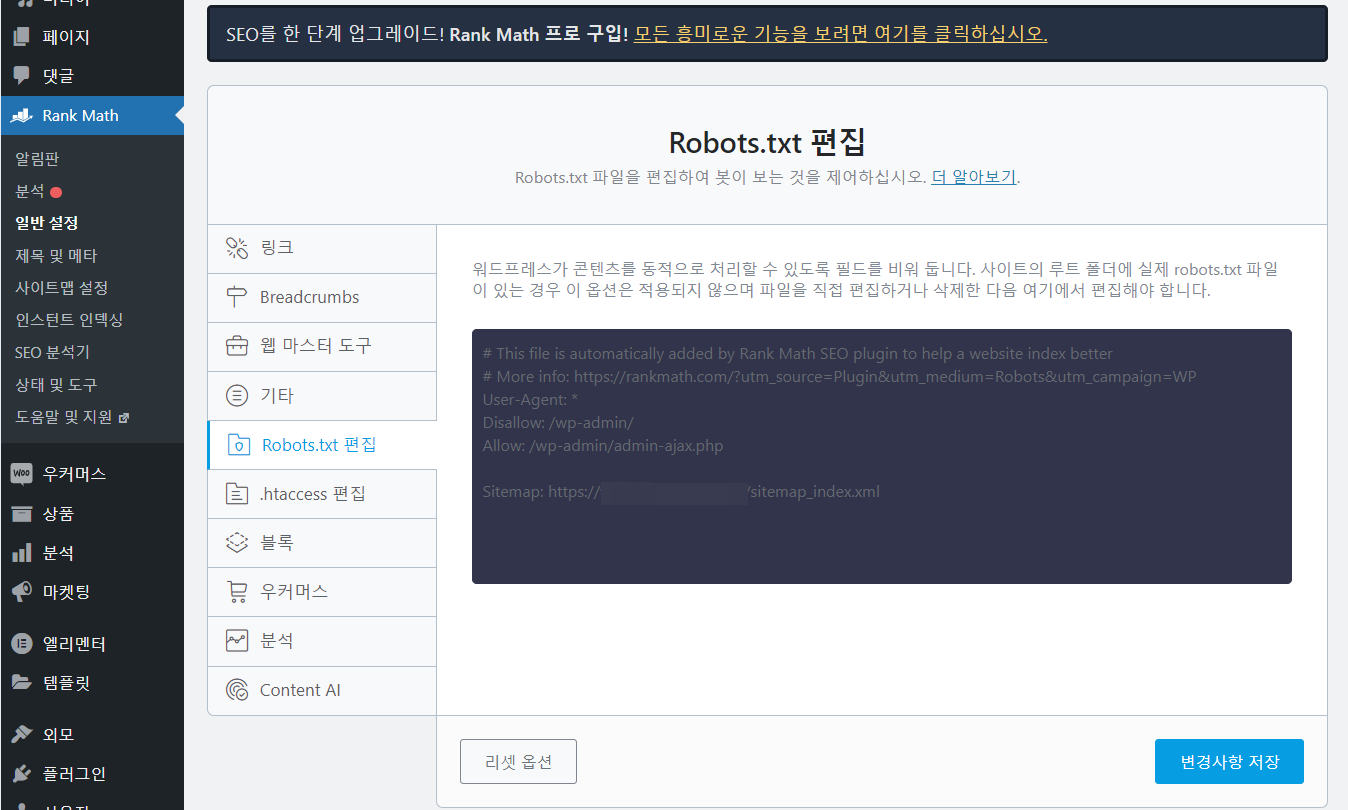Open Rank Math 분석 submenu item
Viewport: 1348px width, 810px height.
pyautogui.click(x=30, y=191)
